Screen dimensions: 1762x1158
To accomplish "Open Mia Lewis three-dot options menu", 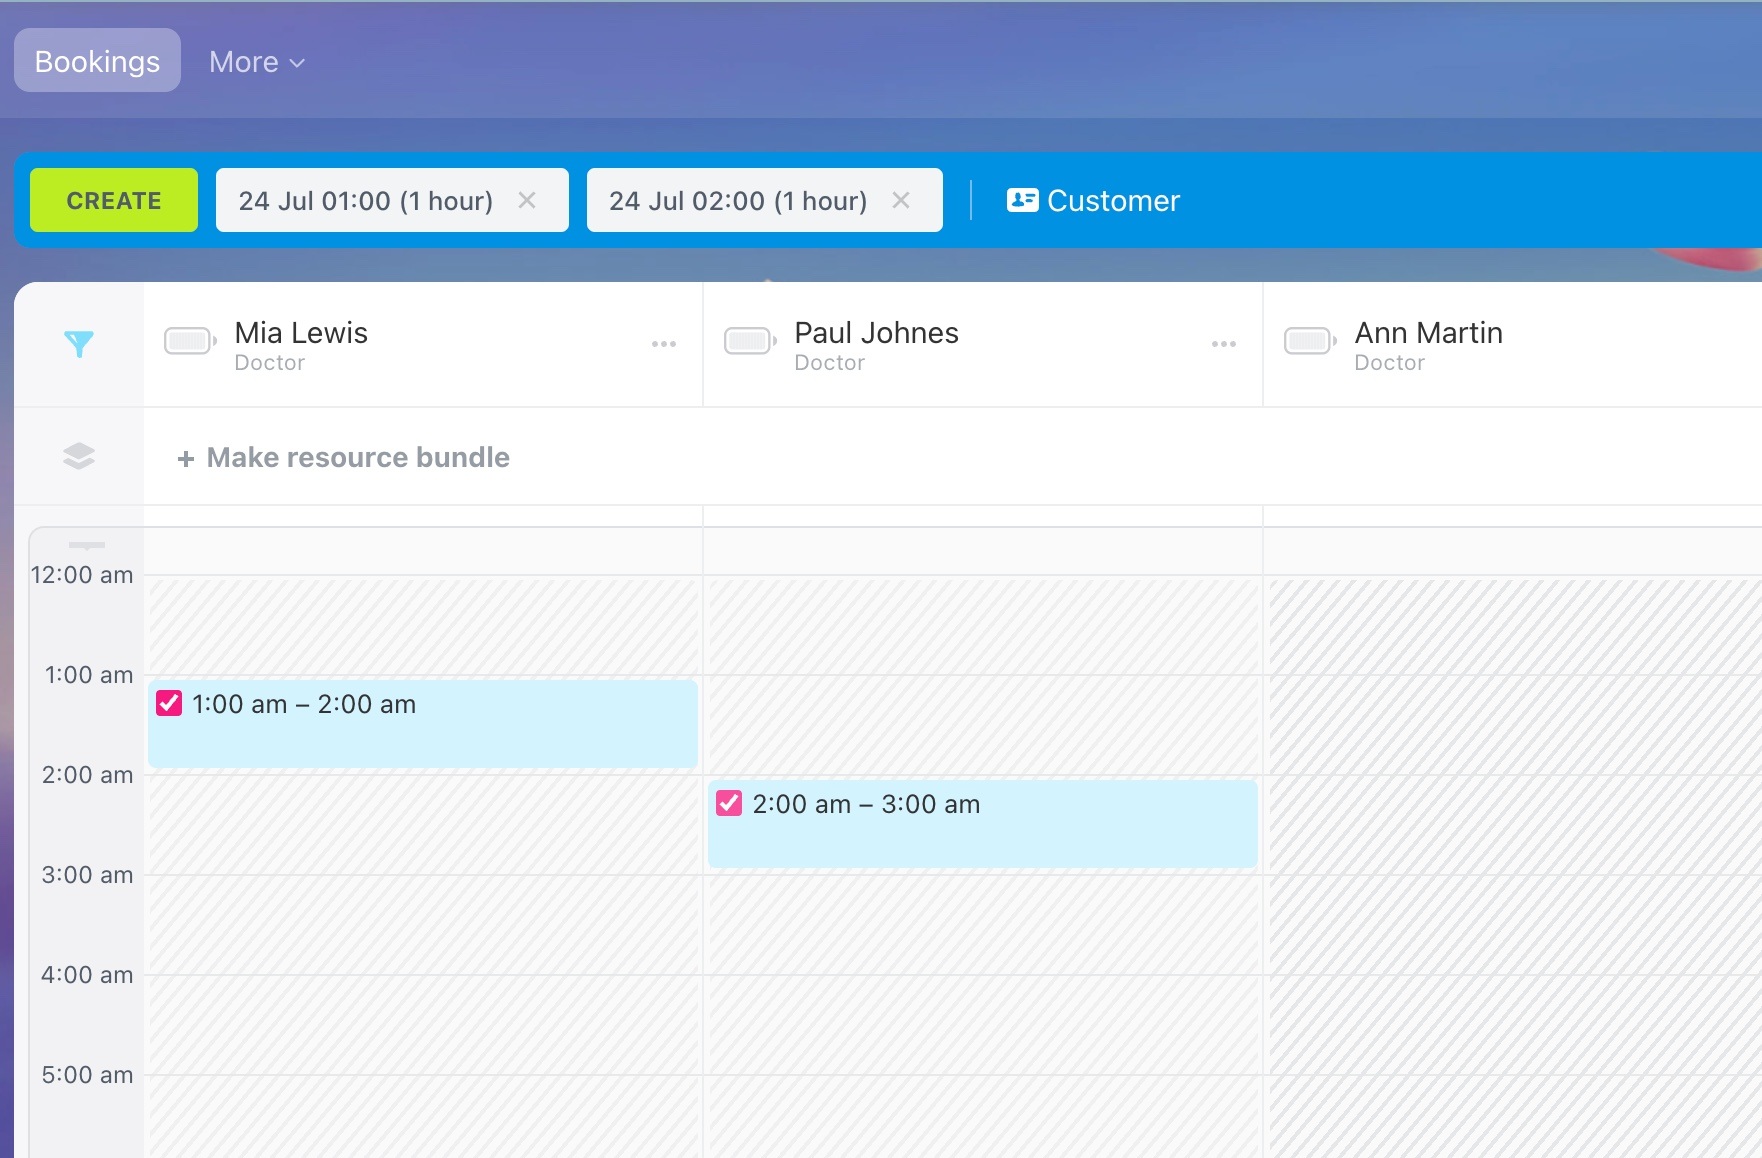I will point(664,344).
